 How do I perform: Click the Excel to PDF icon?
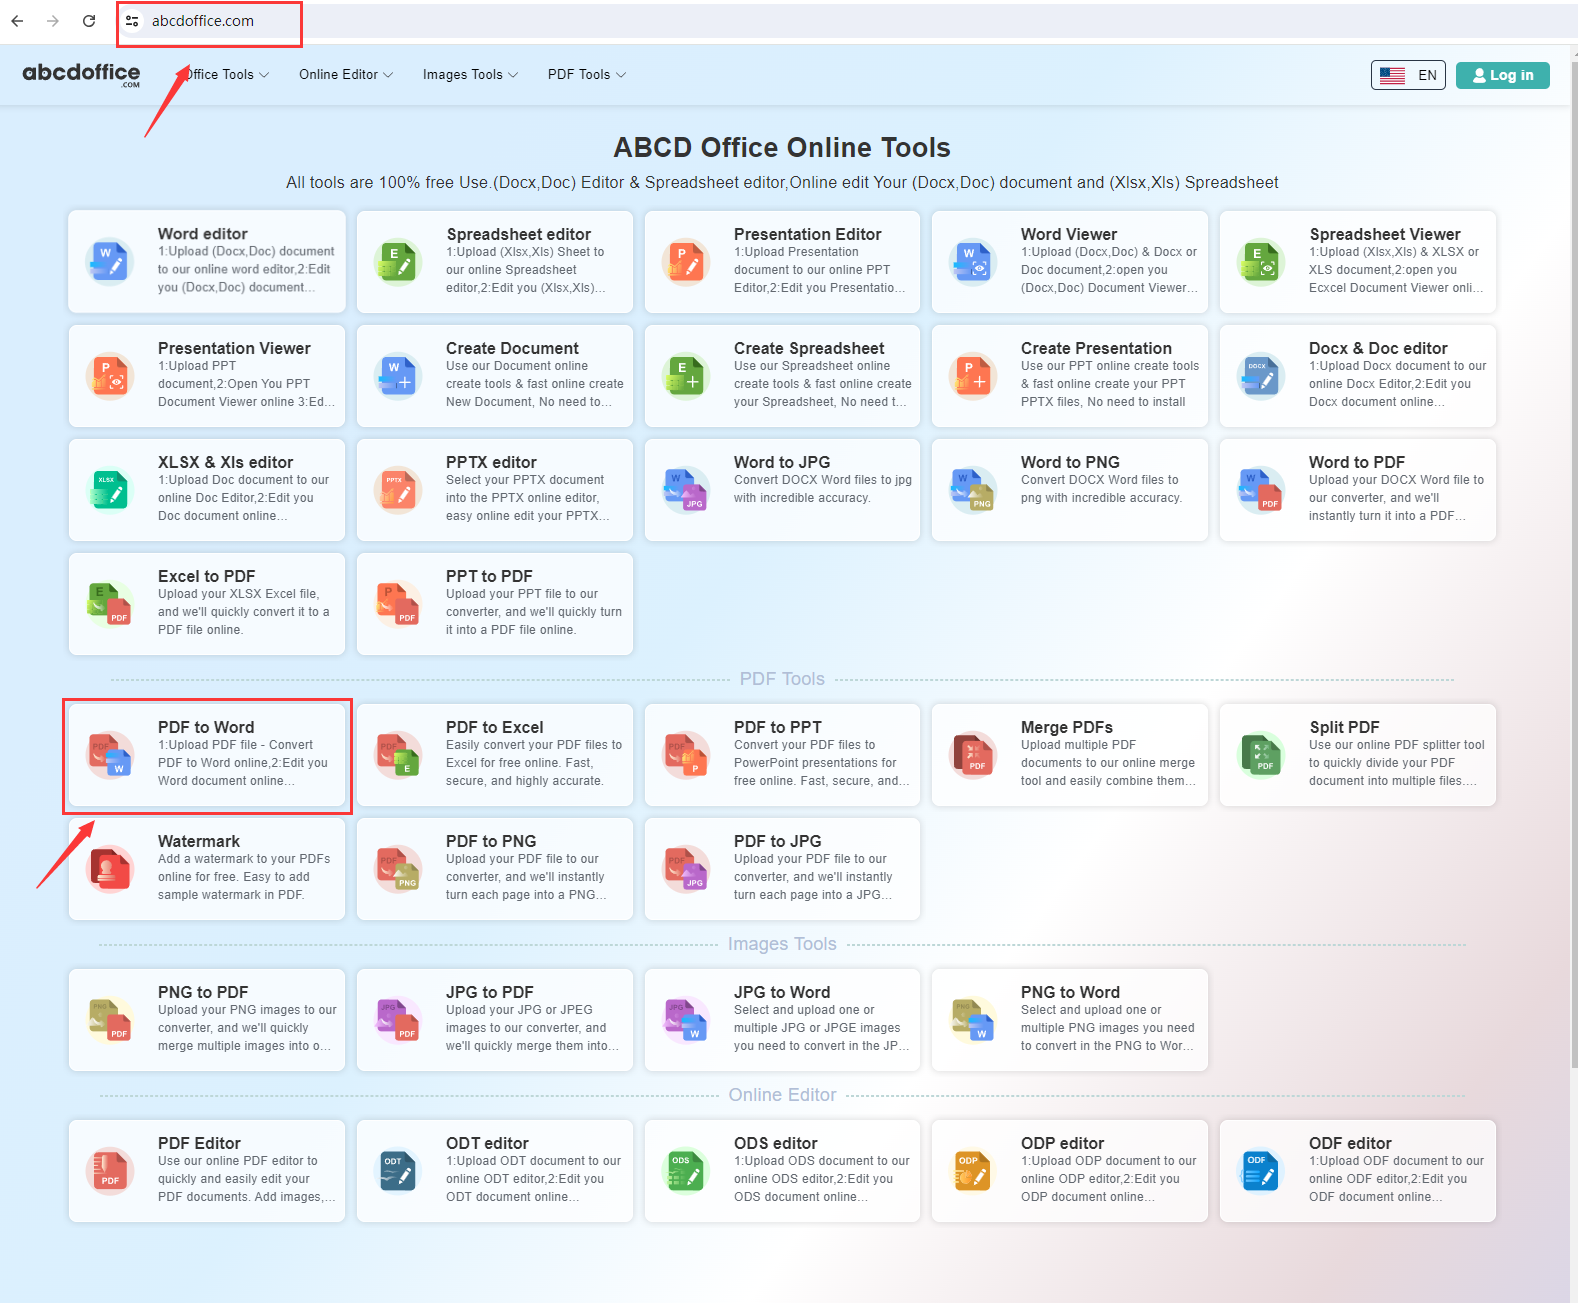point(110,604)
